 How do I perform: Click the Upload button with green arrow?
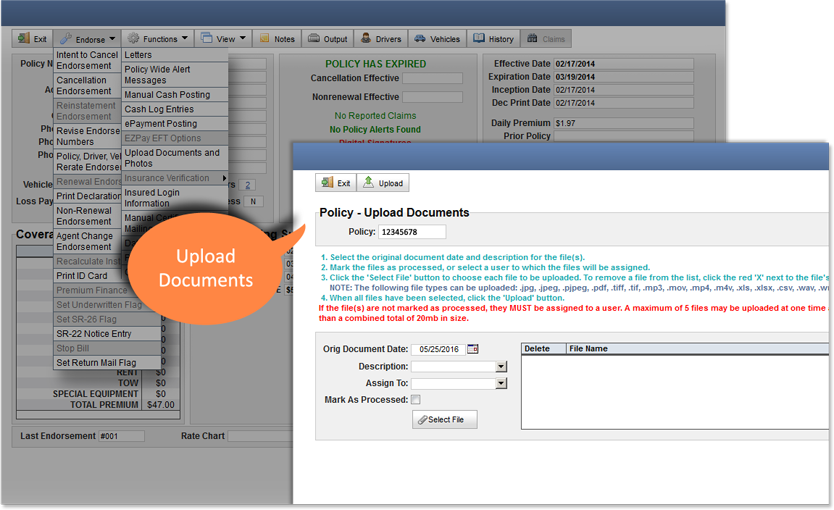(383, 183)
